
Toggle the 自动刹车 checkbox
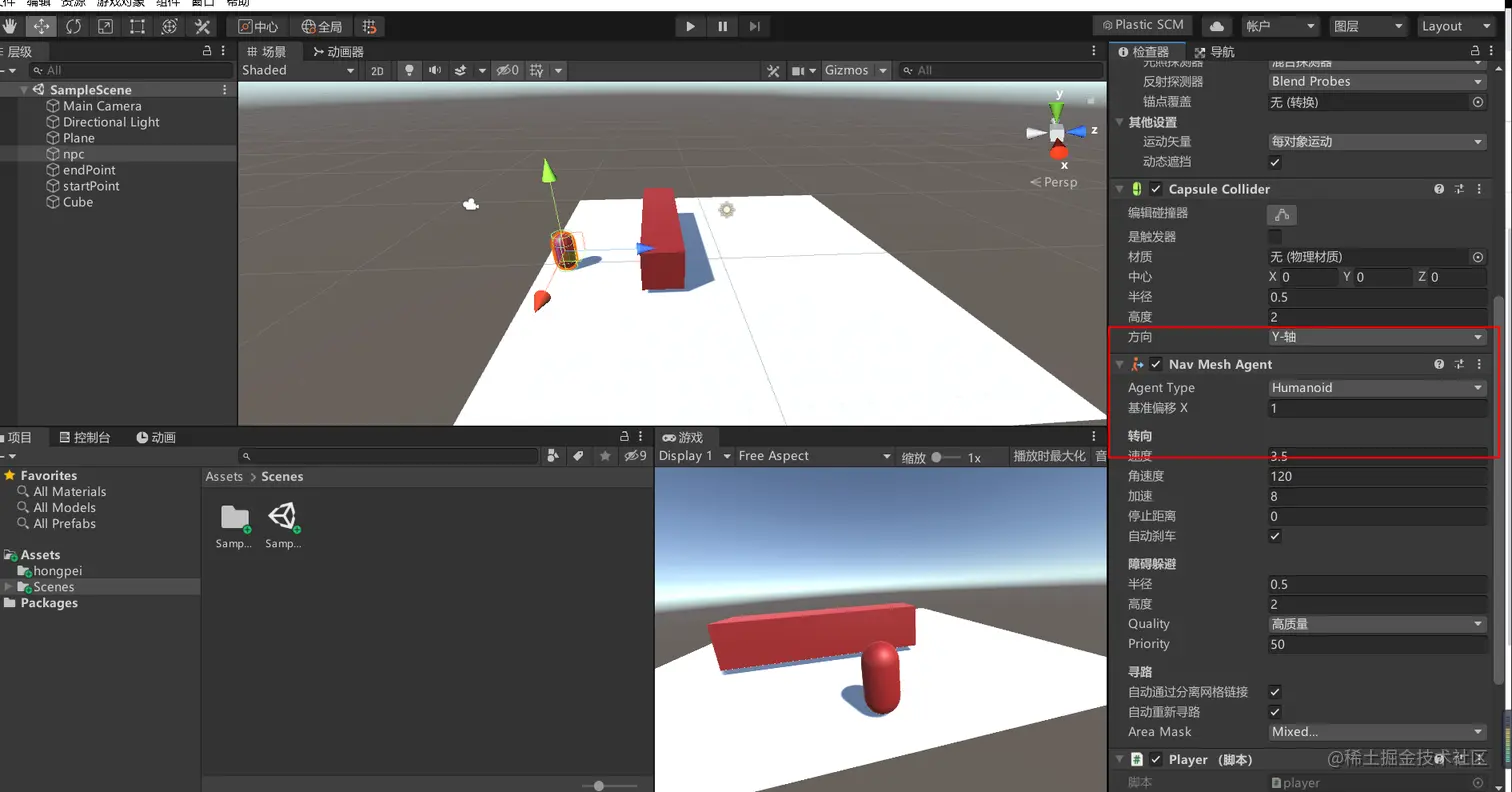(1275, 536)
